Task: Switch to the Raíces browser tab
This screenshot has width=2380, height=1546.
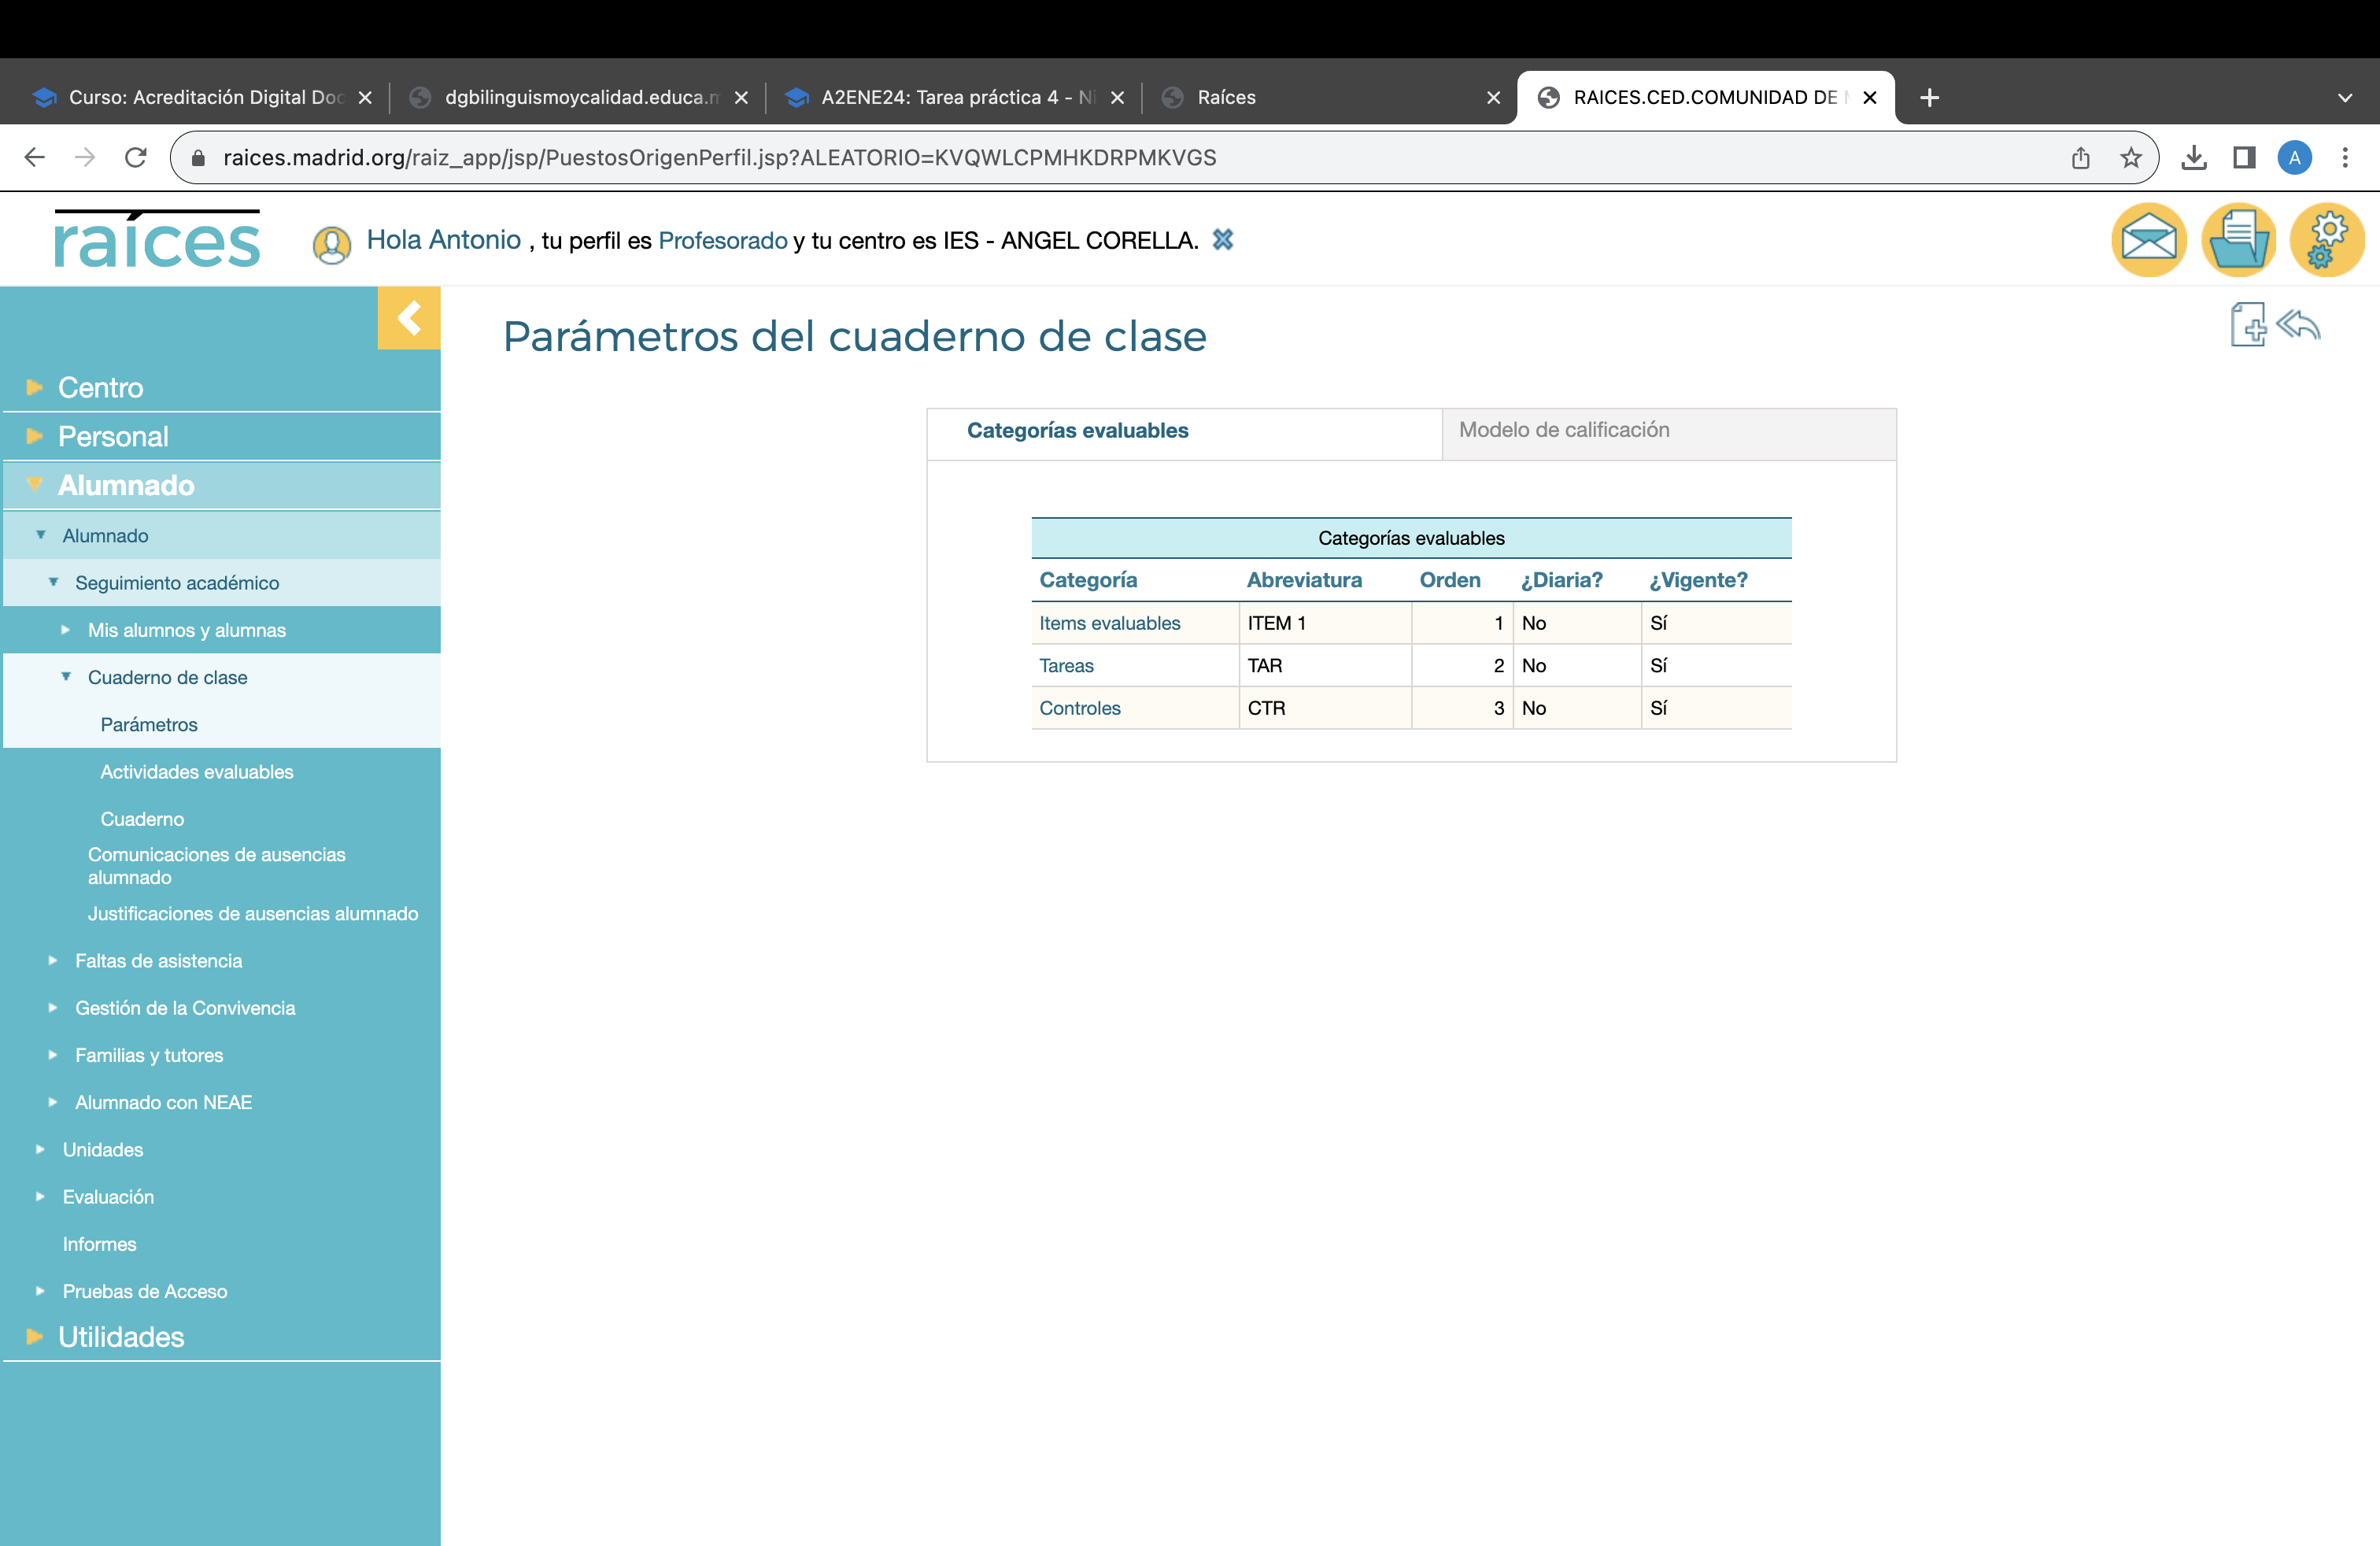Action: (1226, 98)
